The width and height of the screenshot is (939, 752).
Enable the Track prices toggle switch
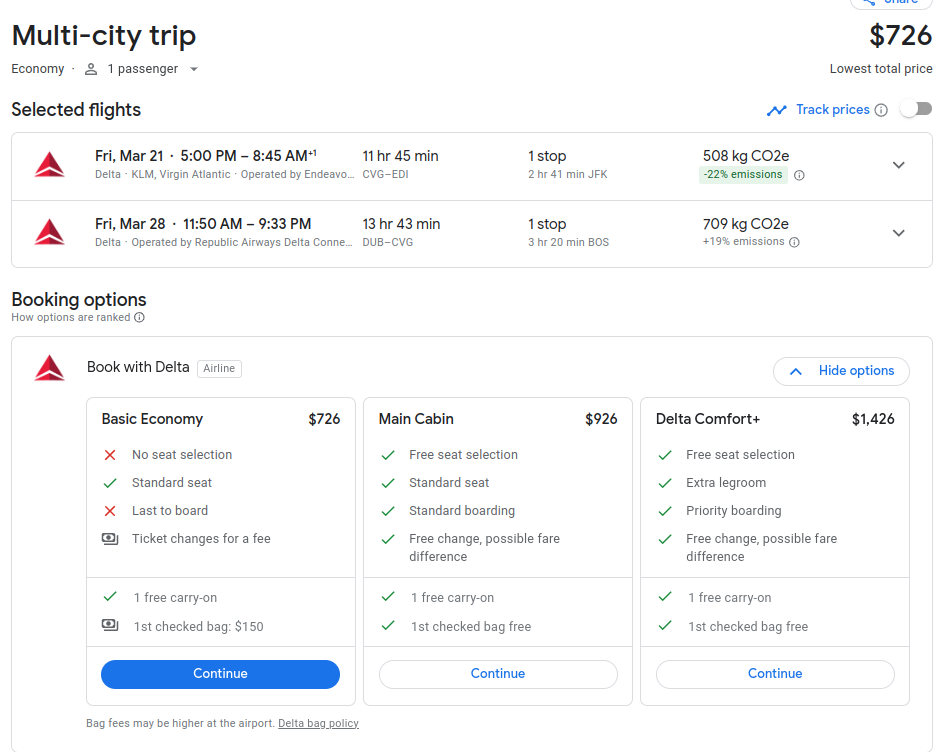pyautogui.click(x=915, y=109)
